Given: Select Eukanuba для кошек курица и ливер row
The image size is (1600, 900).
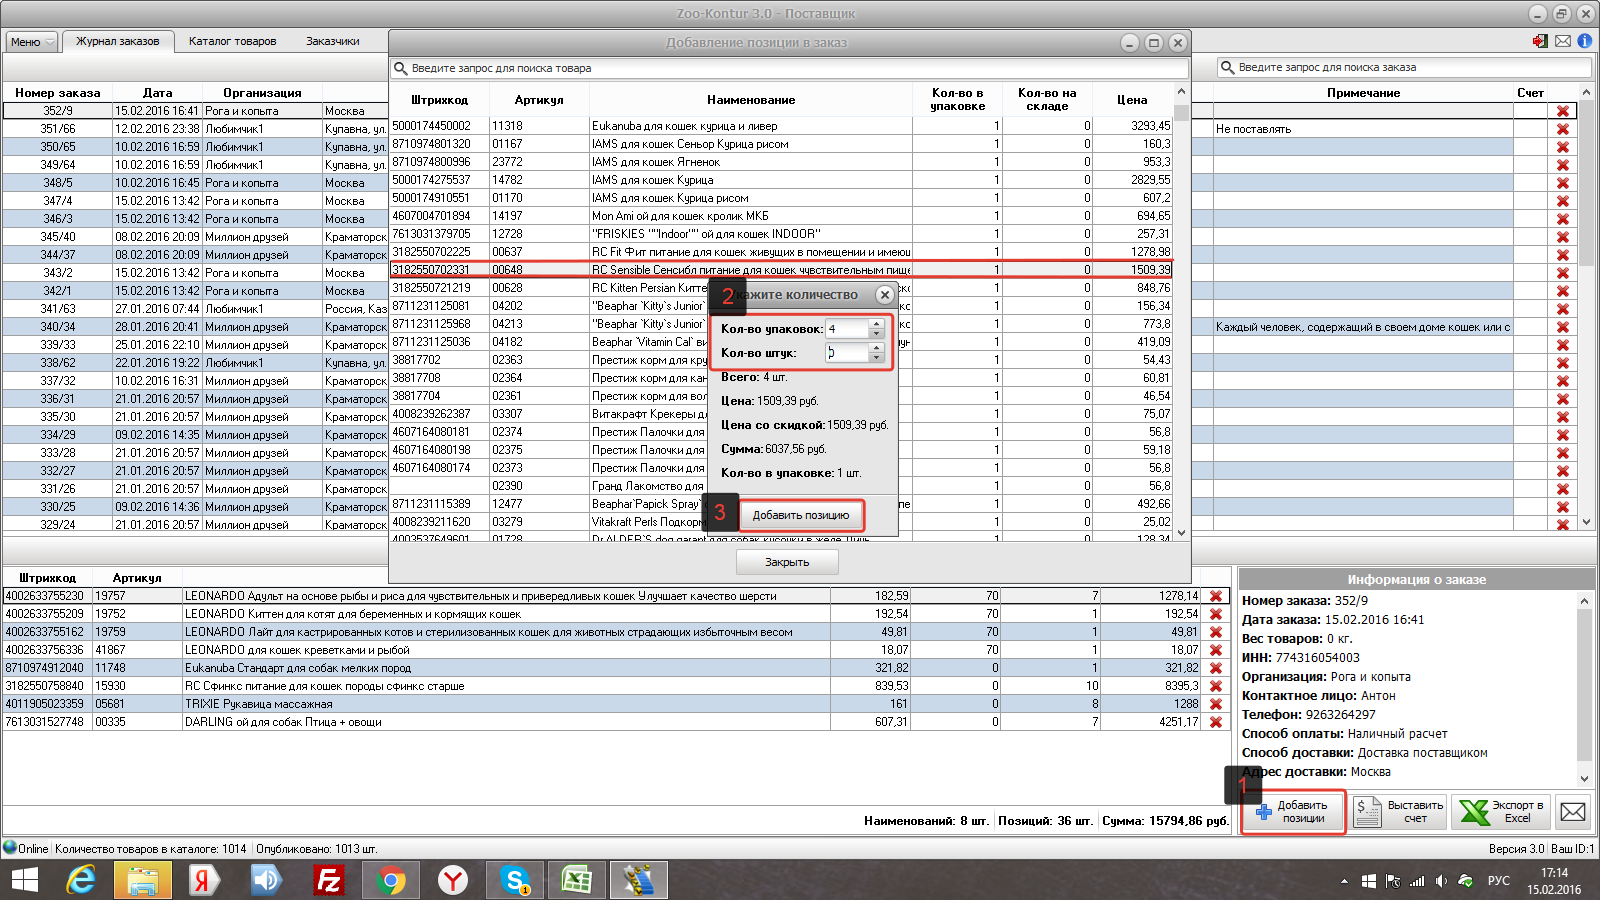Looking at the screenshot, I should tap(781, 126).
